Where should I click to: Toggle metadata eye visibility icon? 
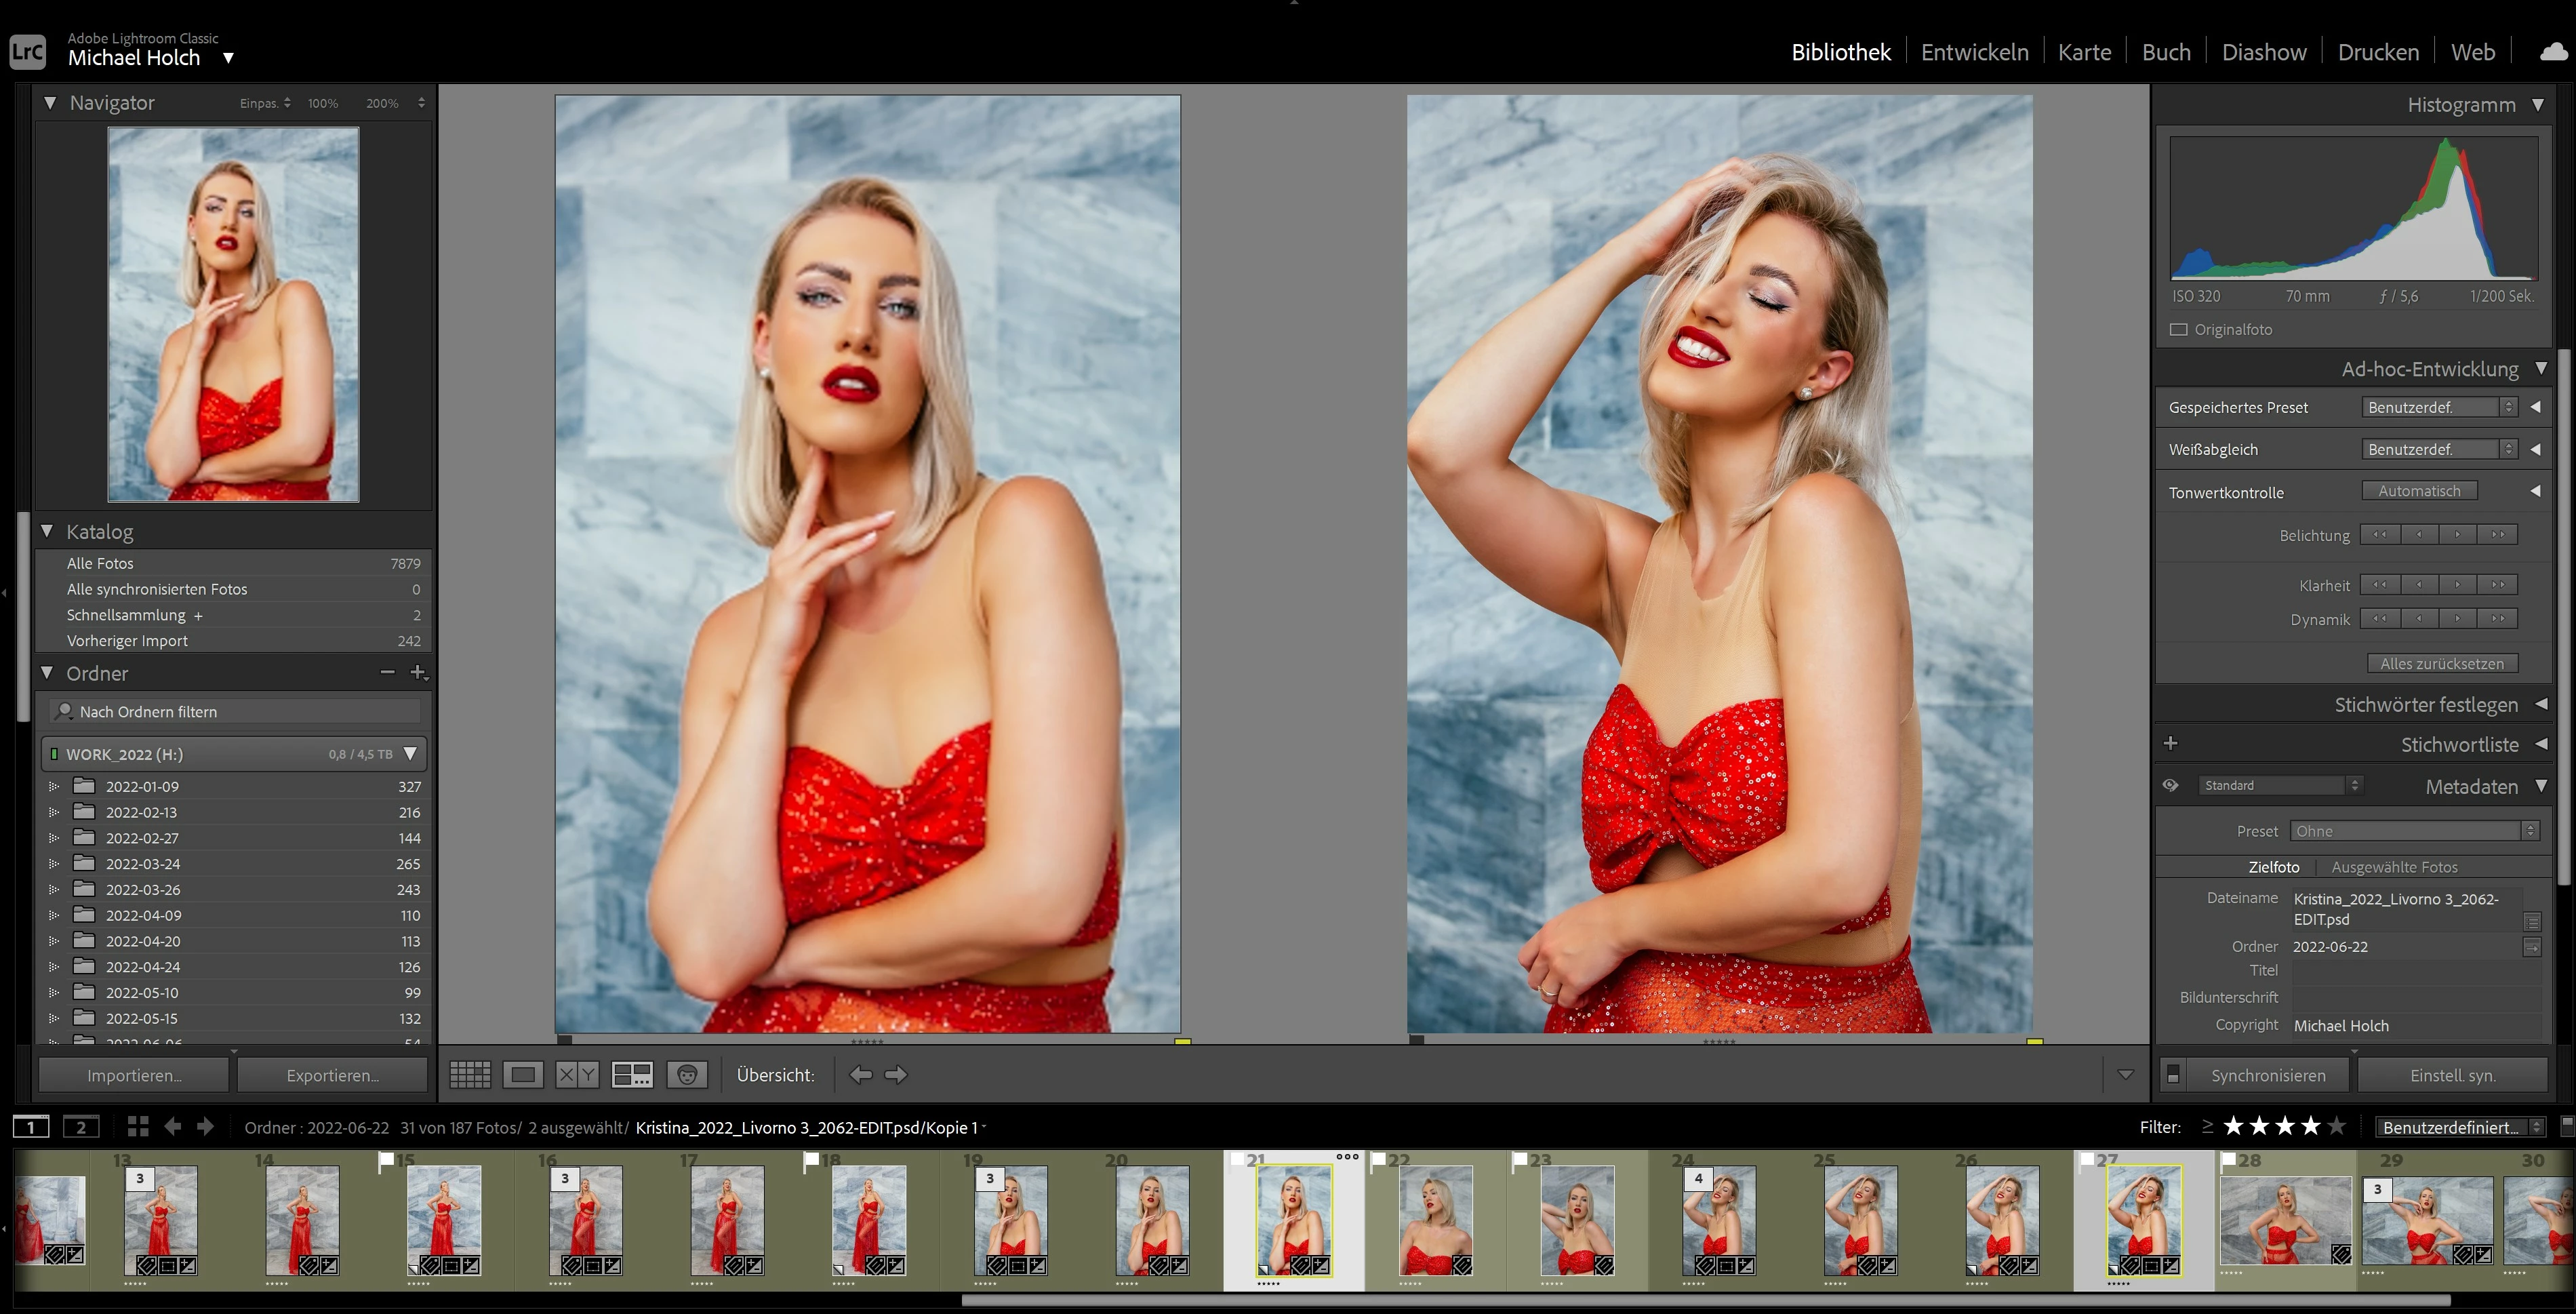pos(2171,786)
